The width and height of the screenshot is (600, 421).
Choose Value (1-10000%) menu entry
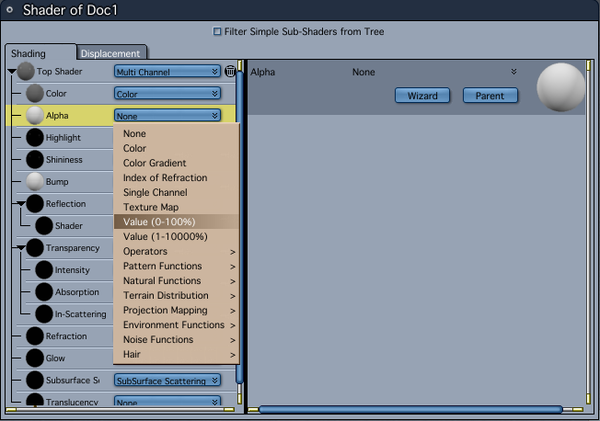[176, 237]
